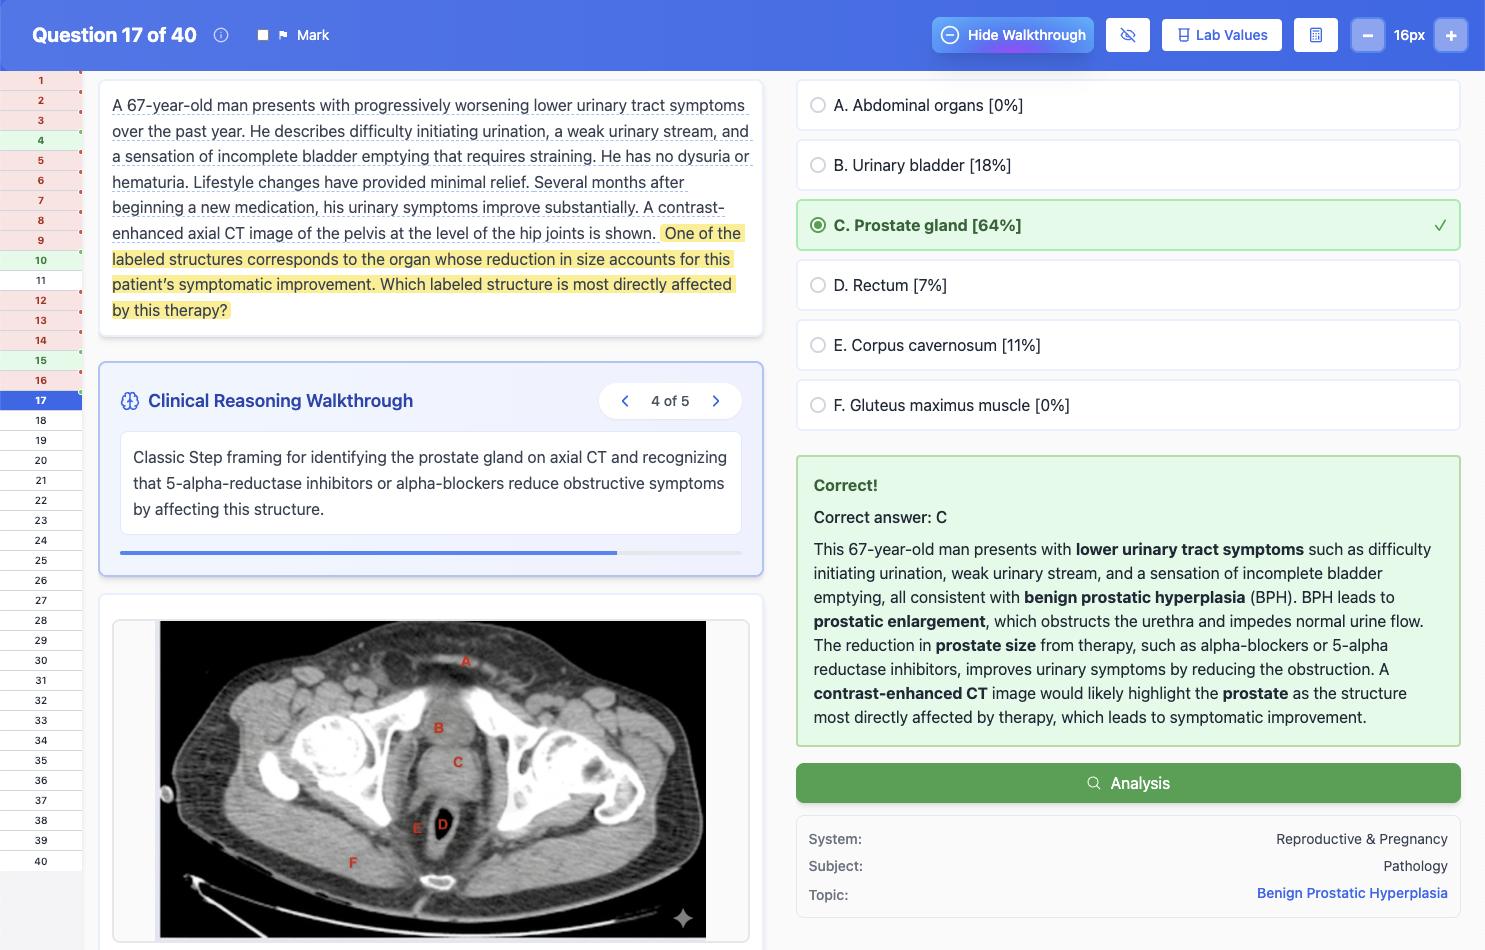Click label F on the CT image
The image size is (1485, 950).
pyautogui.click(x=353, y=863)
